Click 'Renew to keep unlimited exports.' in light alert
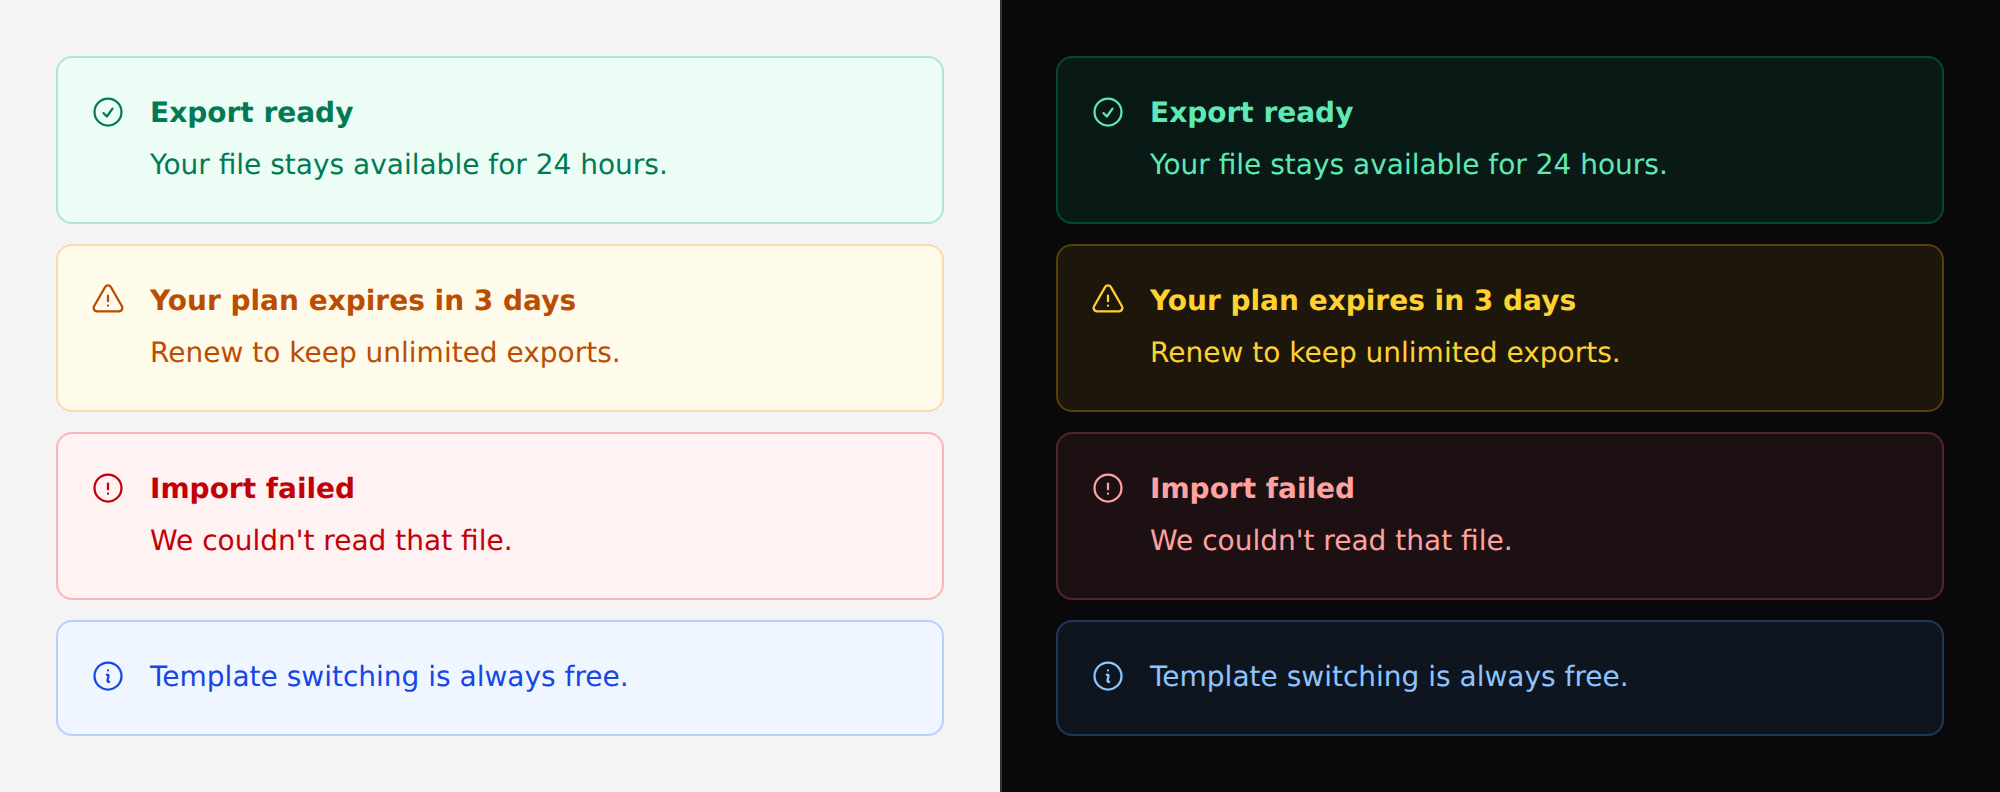Viewport: 2000px width, 792px height. 385,352
